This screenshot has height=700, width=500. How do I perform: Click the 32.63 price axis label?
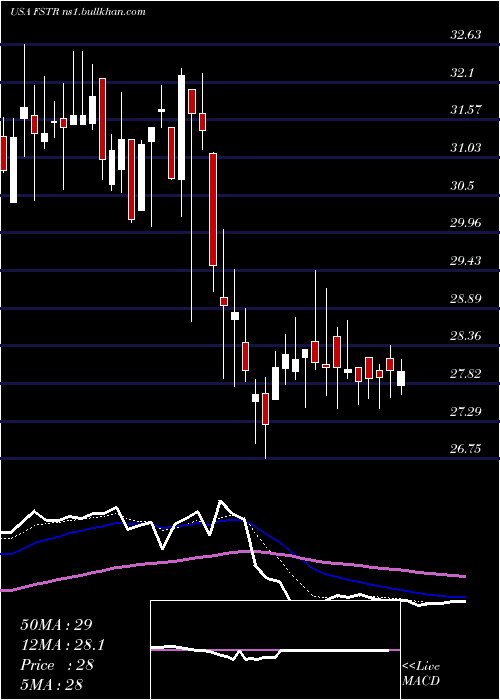point(466,34)
